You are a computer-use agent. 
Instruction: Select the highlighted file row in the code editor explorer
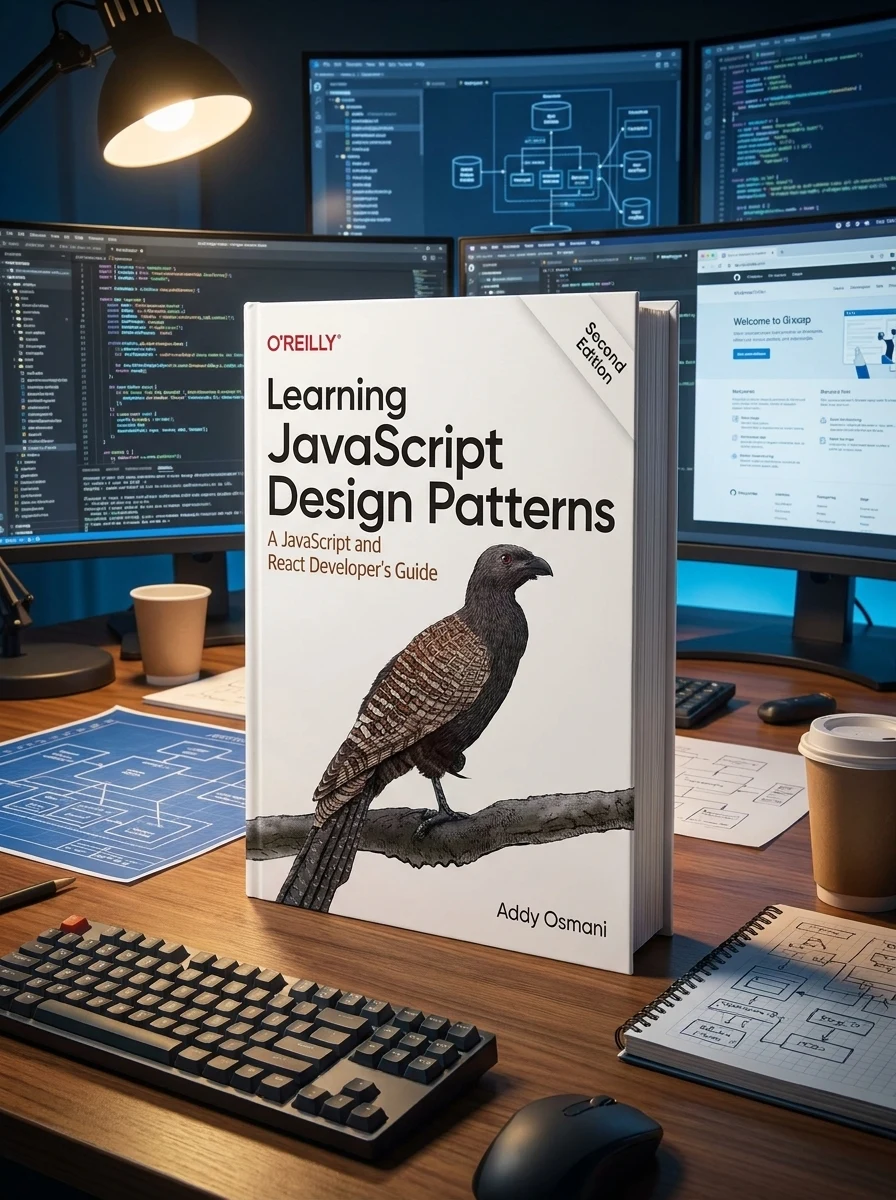40,448
